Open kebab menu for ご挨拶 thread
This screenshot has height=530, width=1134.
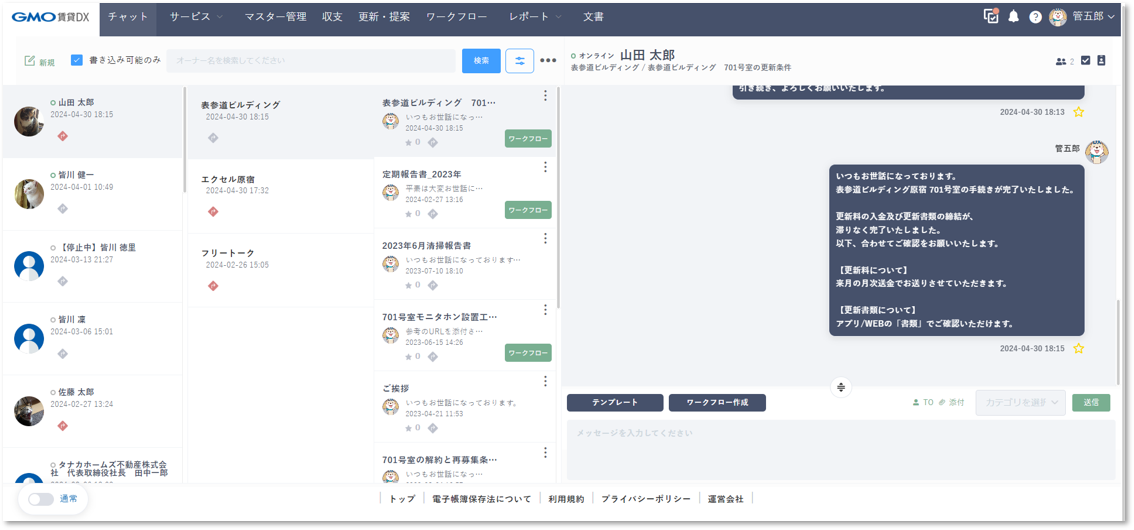tap(545, 381)
